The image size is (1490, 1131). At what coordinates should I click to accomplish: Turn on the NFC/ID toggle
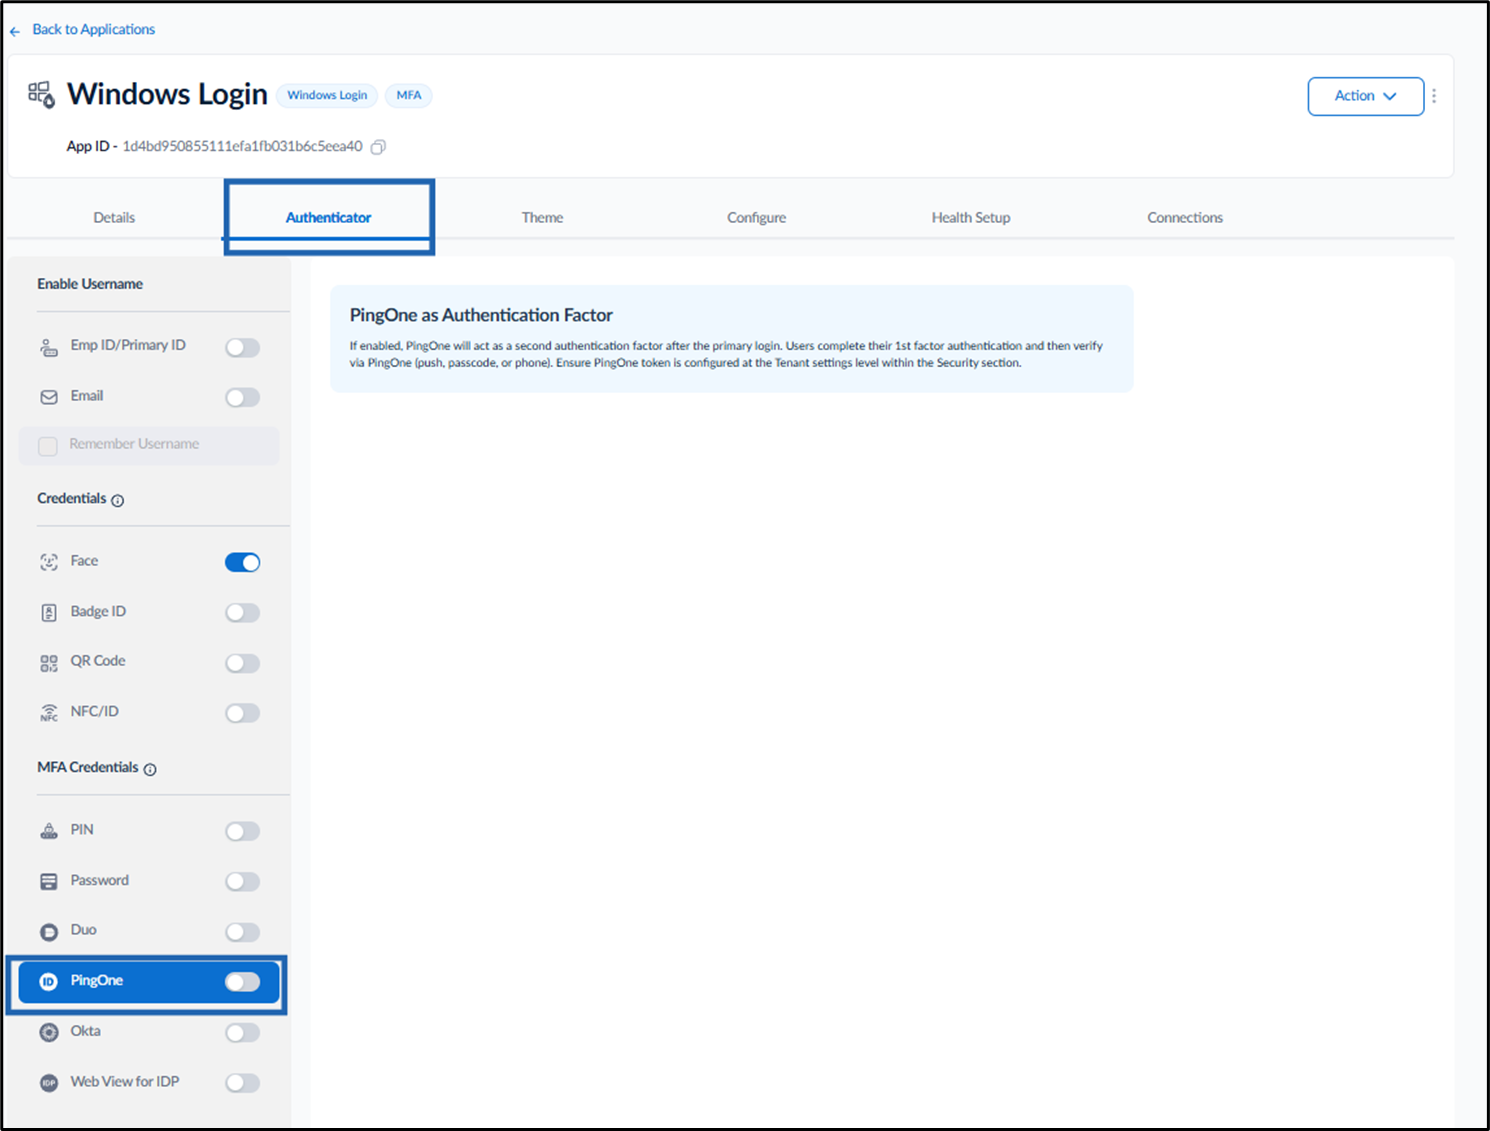[242, 713]
